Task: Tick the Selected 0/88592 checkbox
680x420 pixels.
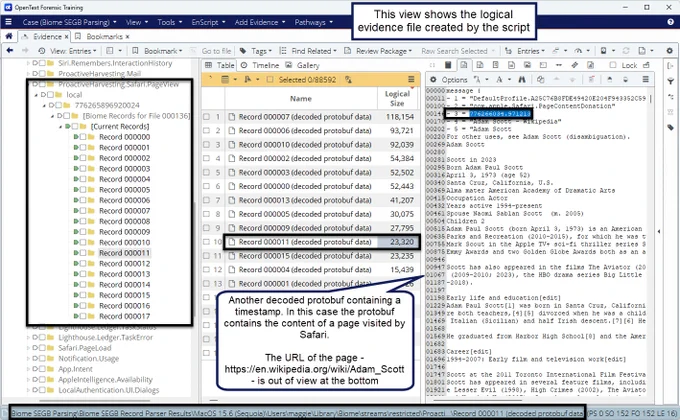Action: [x=270, y=79]
